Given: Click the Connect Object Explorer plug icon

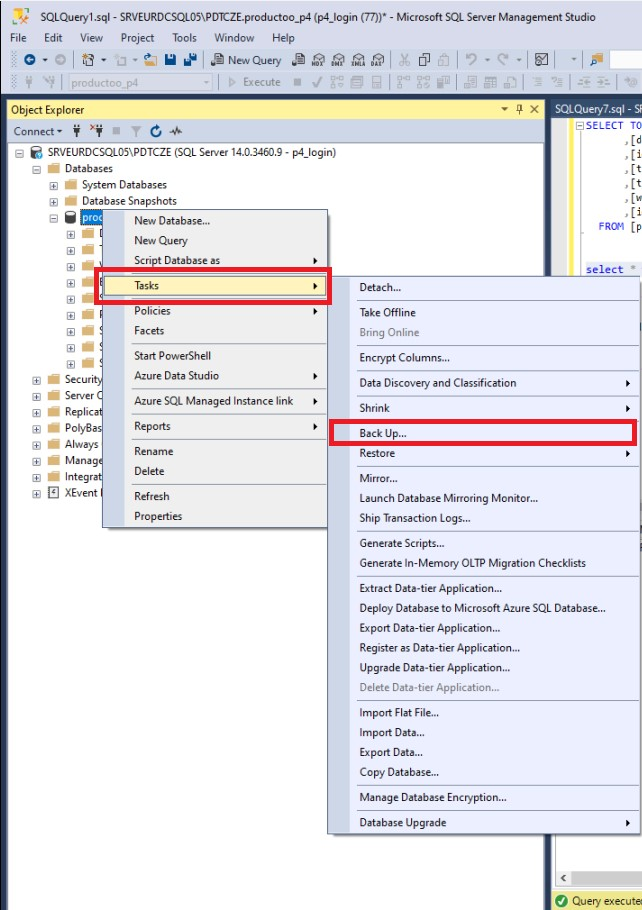Looking at the screenshot, I should pyautogui.click(x=76, y=131).
